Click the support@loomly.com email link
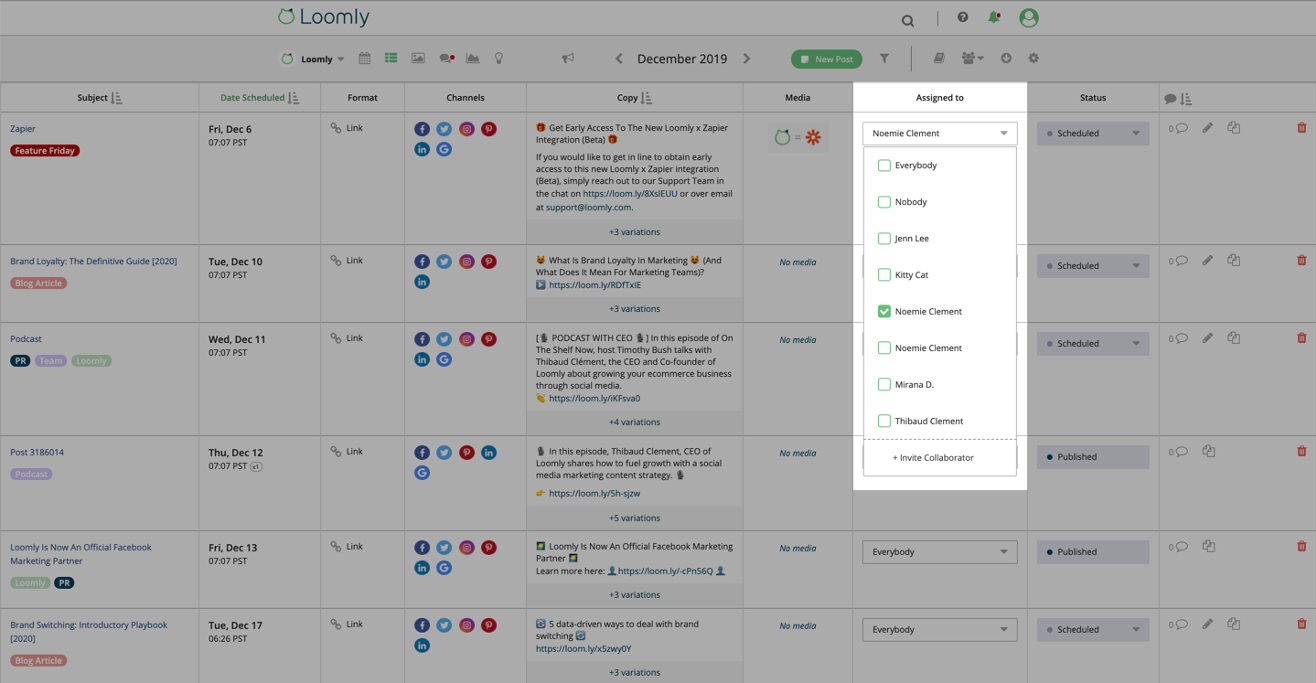The width and height of the screenshot is (1316, 683). coord(589,207)
